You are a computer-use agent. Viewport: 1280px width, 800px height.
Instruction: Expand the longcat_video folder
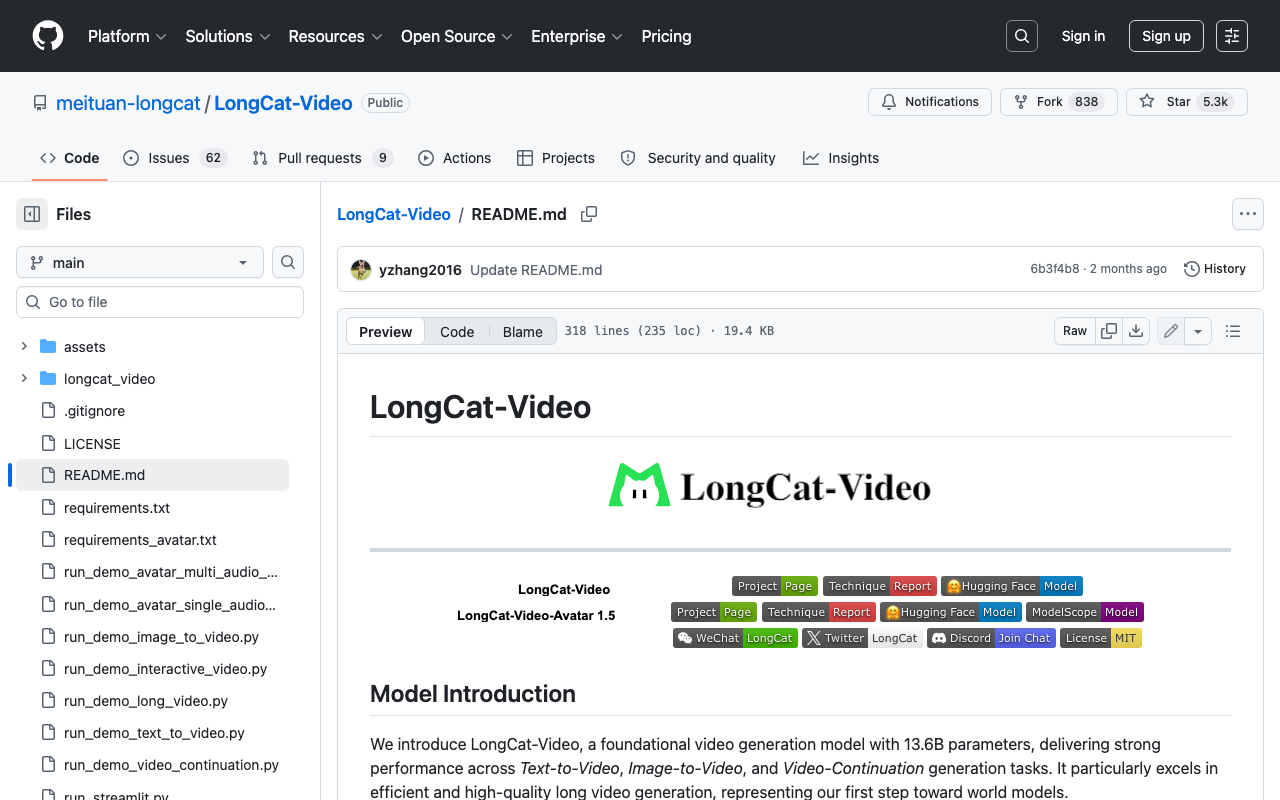[x=24, y=378]
